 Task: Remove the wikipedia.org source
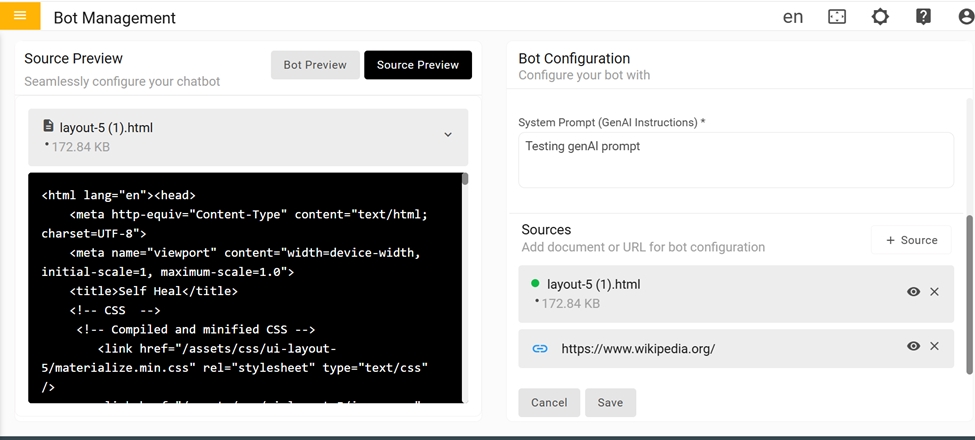coord(934,346)
